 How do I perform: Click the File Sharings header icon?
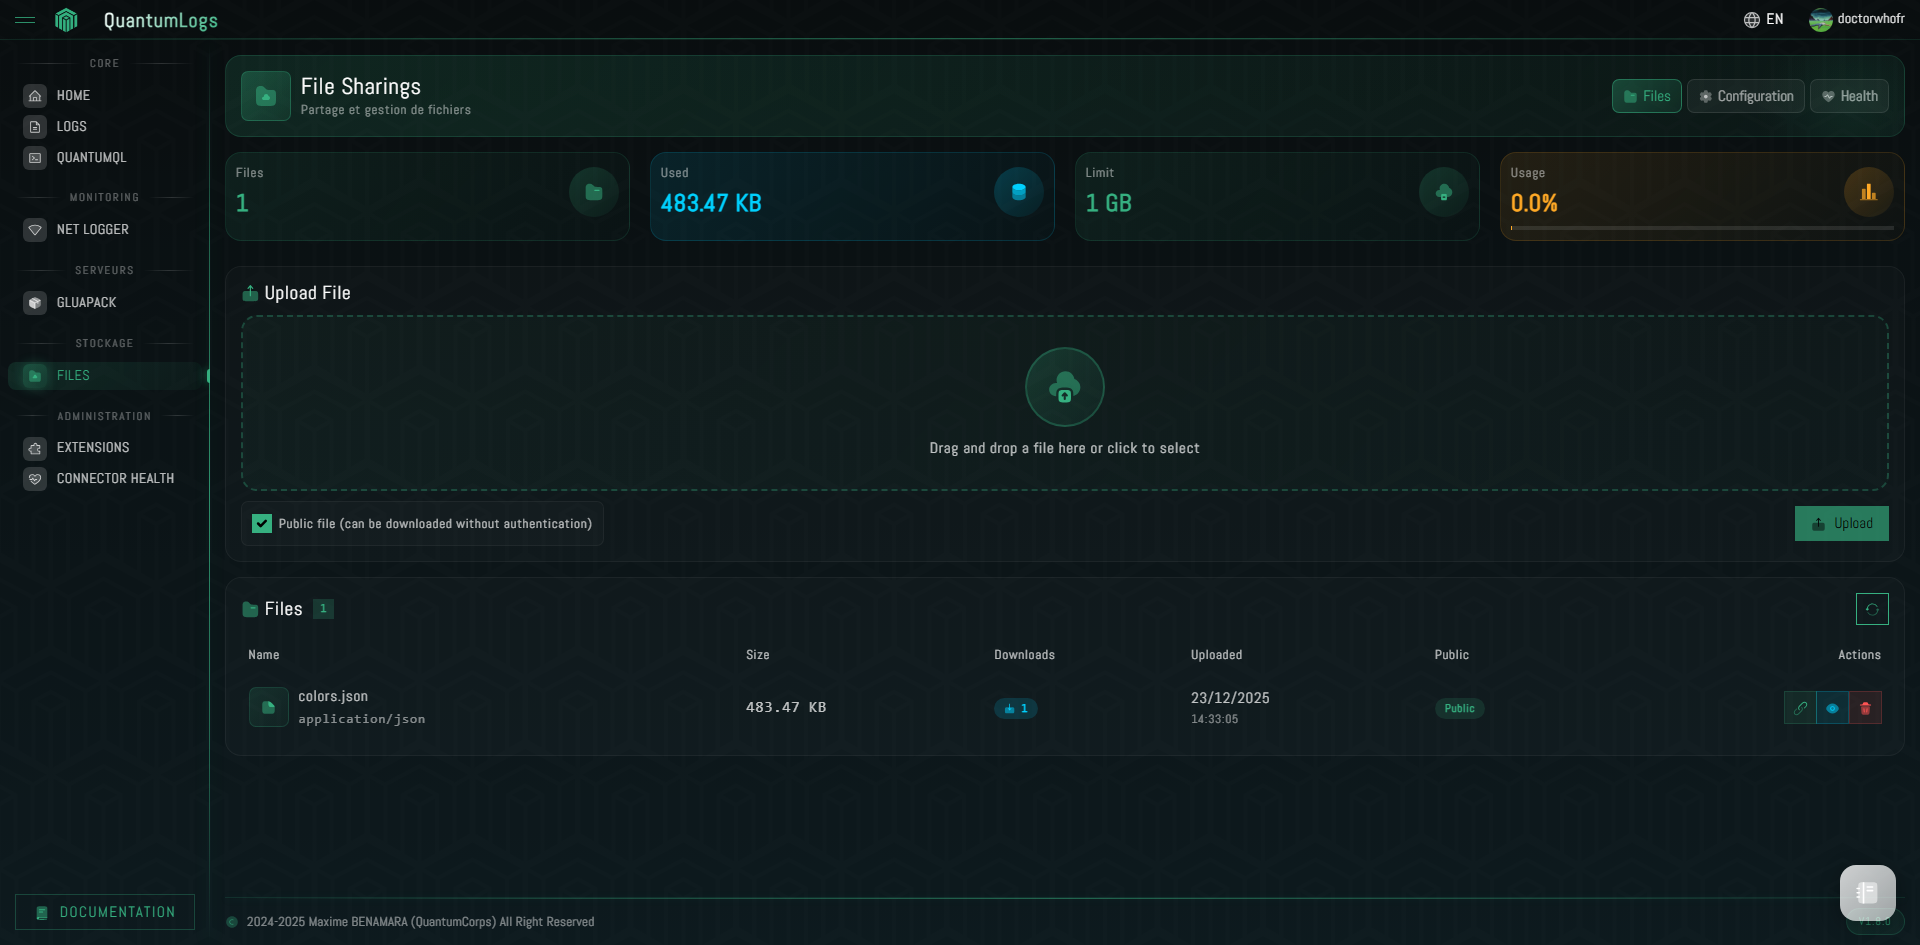pos(266,96)
